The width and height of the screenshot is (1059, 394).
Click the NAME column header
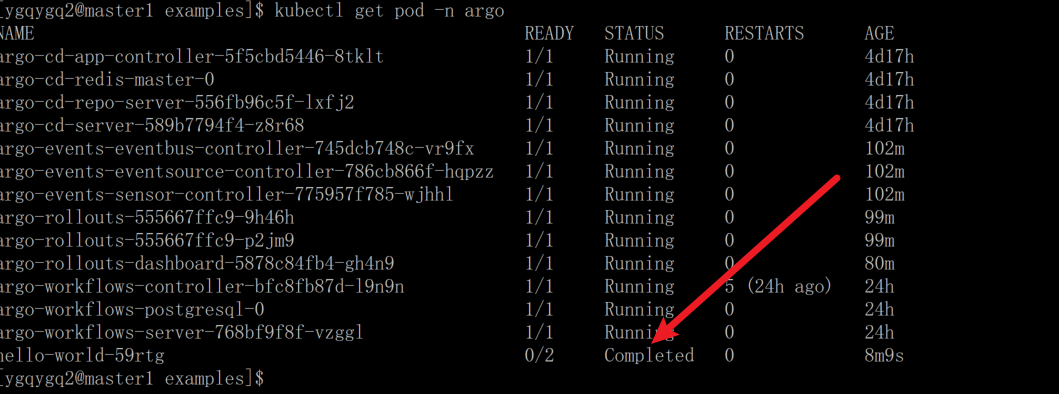[17, 33]
